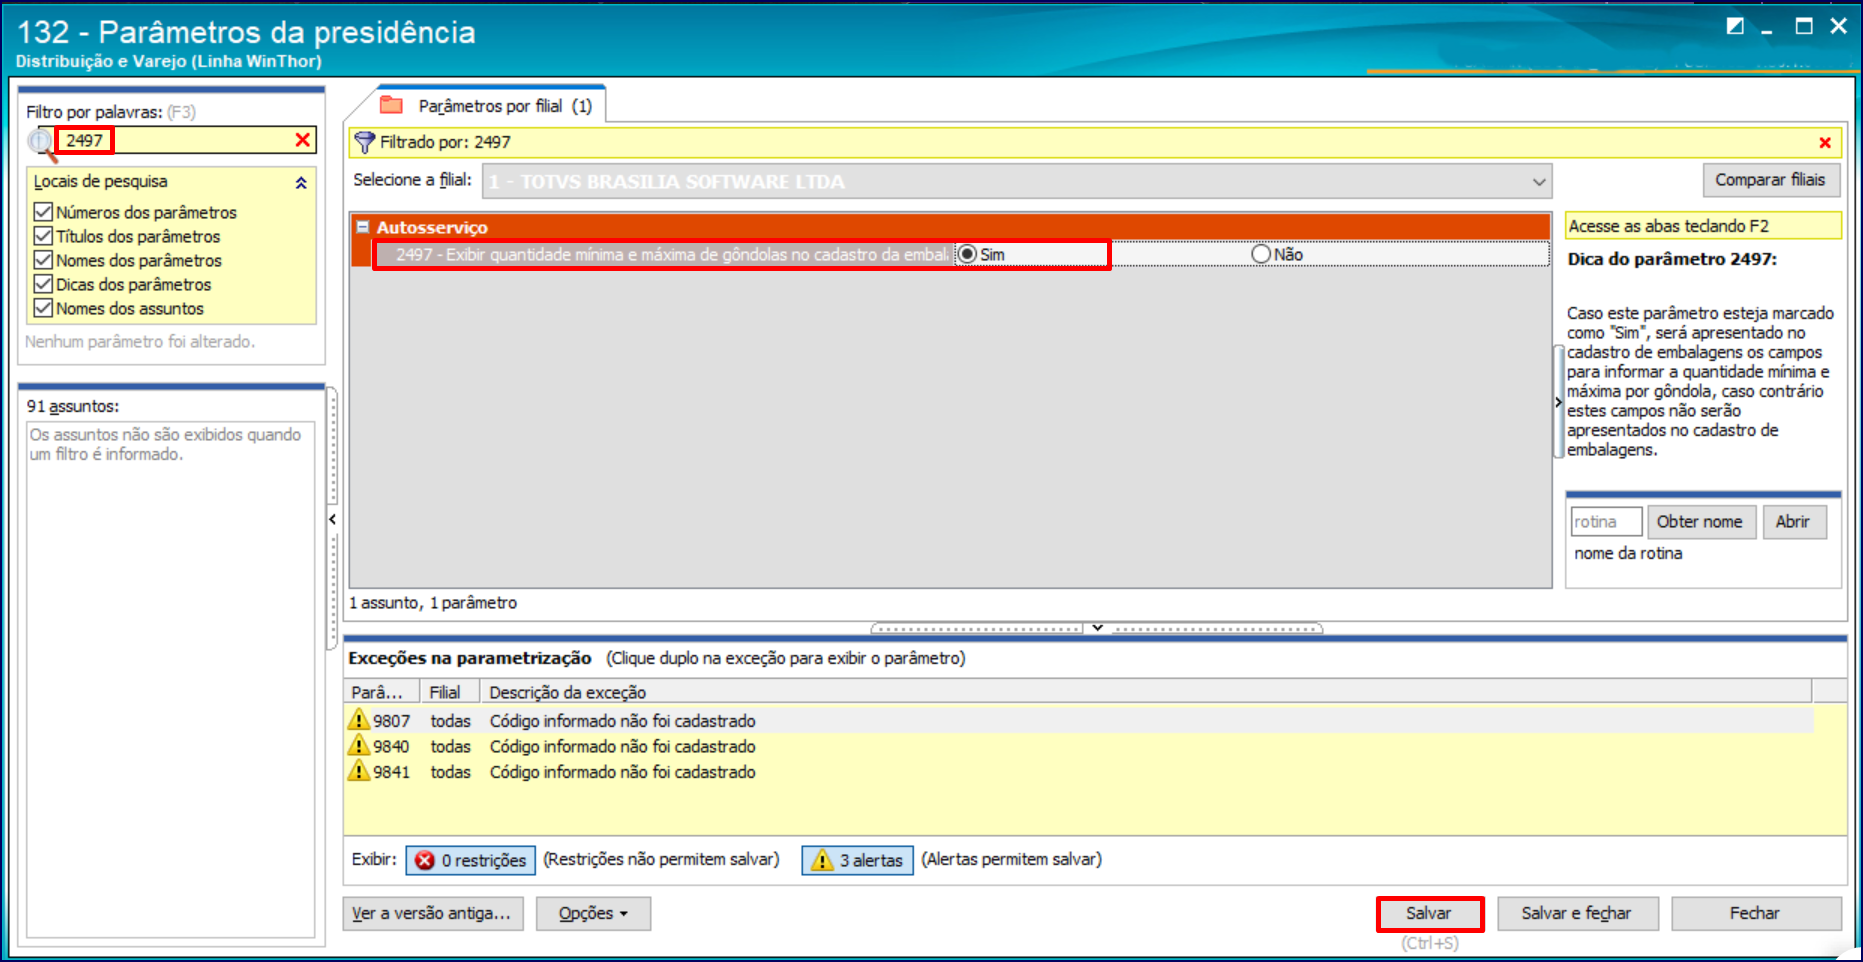The width and height of the screenshot is (1863, 962).
Task: Toggle Números dos parâmetros checkbox
Action: (43, 212)
